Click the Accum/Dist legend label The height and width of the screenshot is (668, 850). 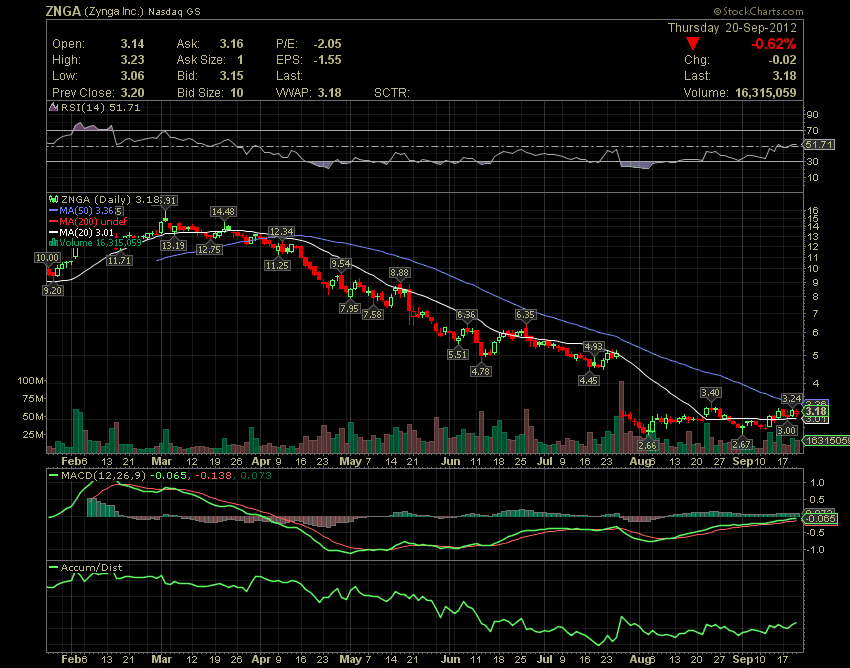91,567
